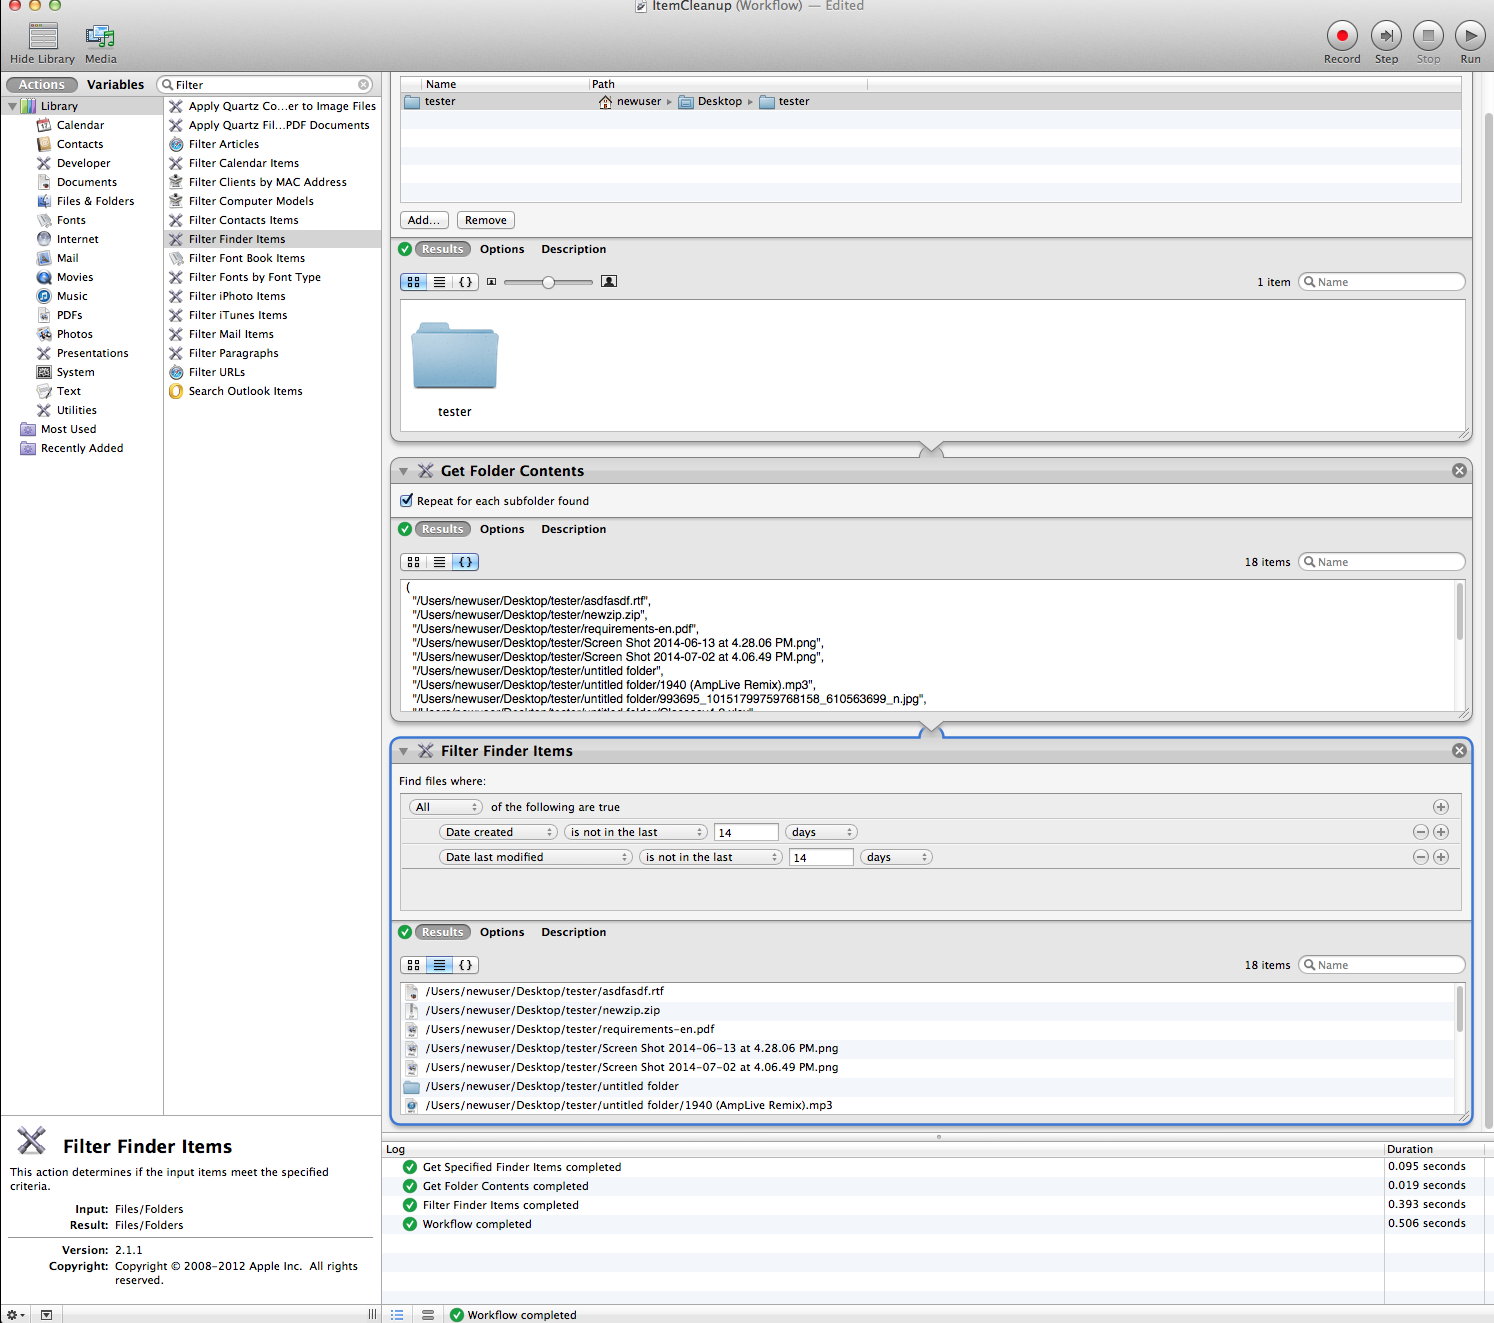1494x1323 pixels.
Task: Open the All/Any conditions dropdown
Action: click(x=446, y=807)
